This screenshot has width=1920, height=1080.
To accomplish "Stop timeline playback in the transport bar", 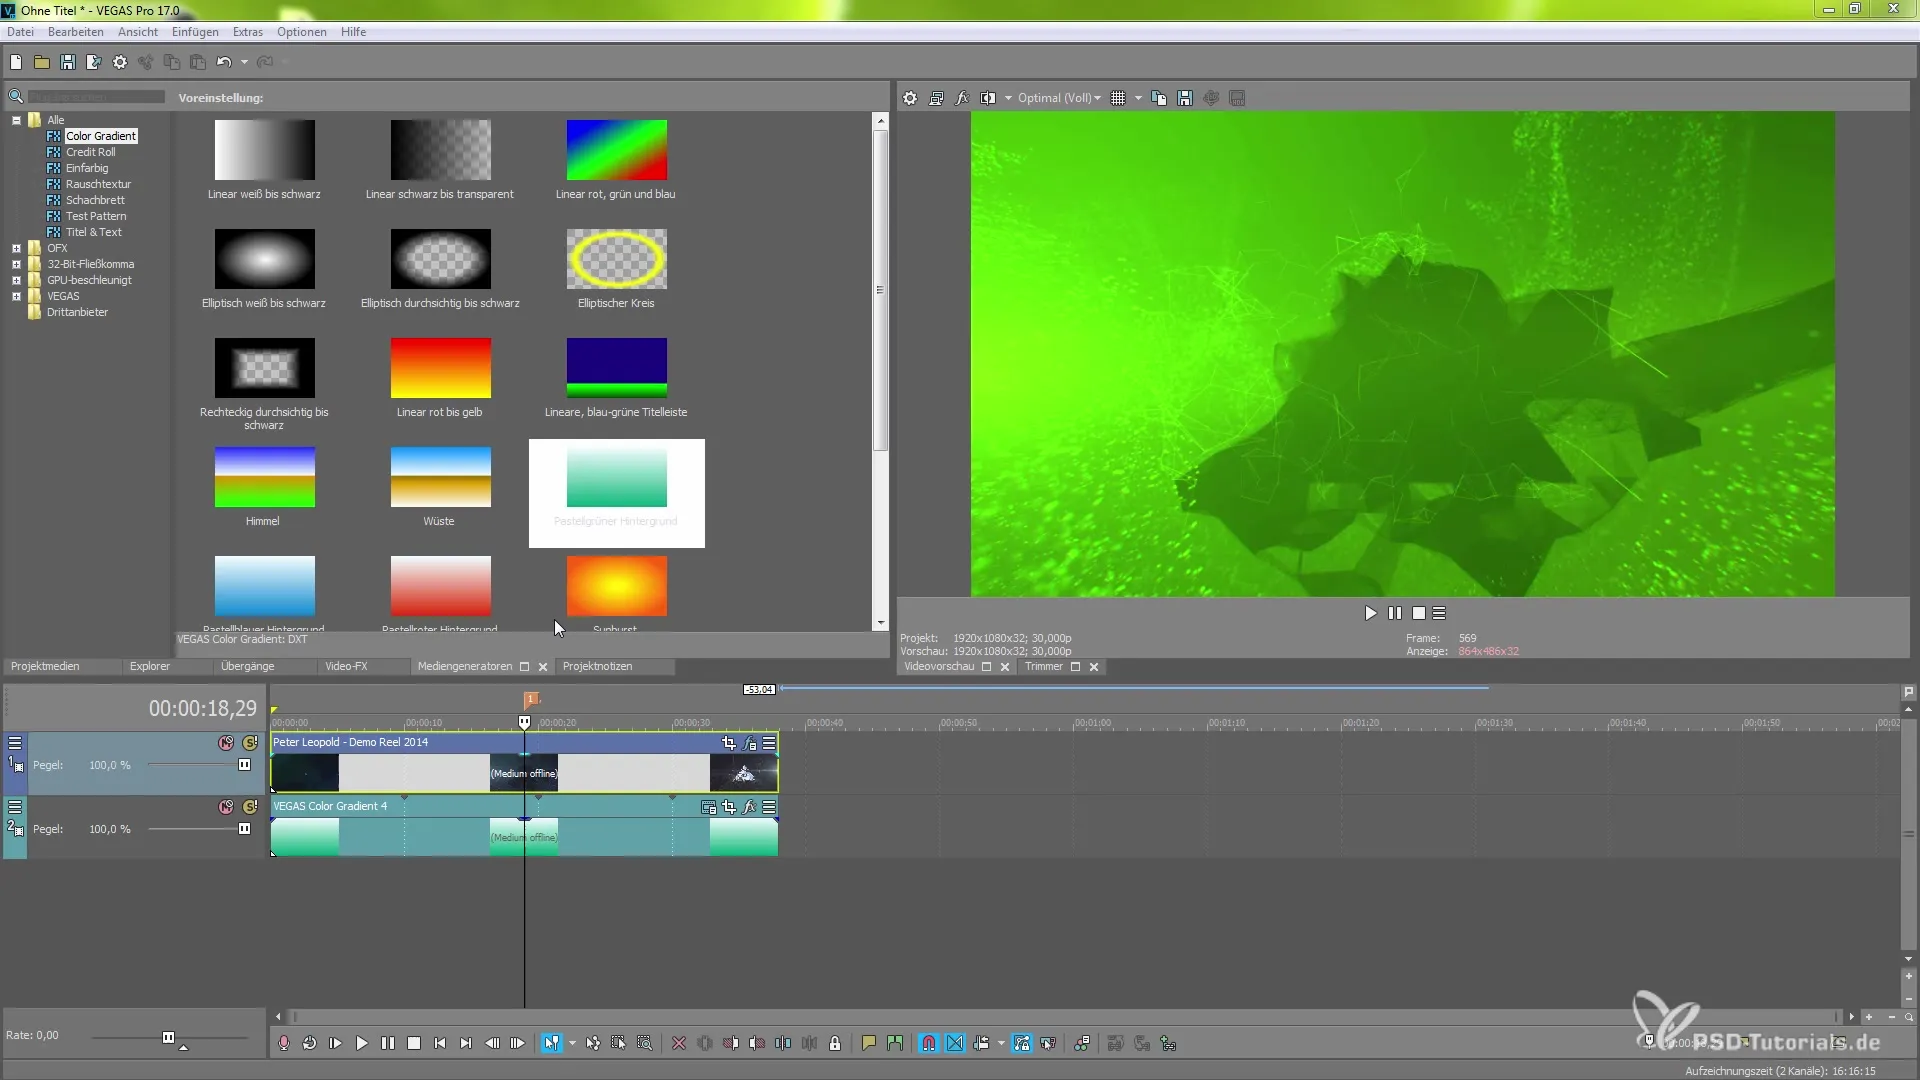I will (x=414, y=1043).
